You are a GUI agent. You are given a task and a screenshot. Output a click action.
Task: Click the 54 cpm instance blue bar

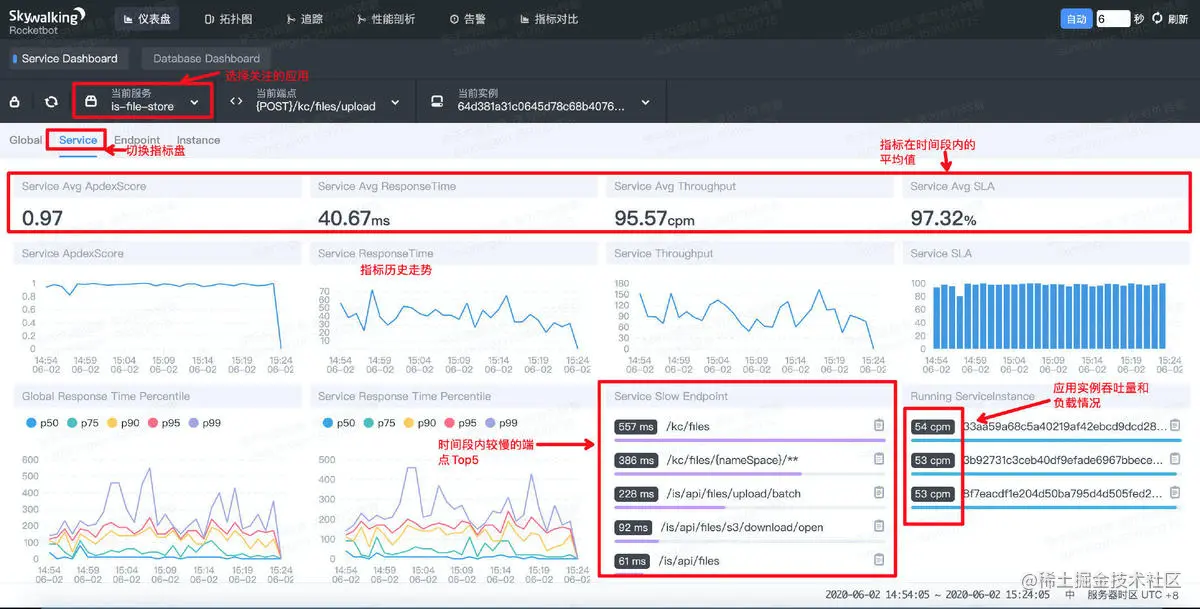pyautogui.click(x=1046, y=440)
